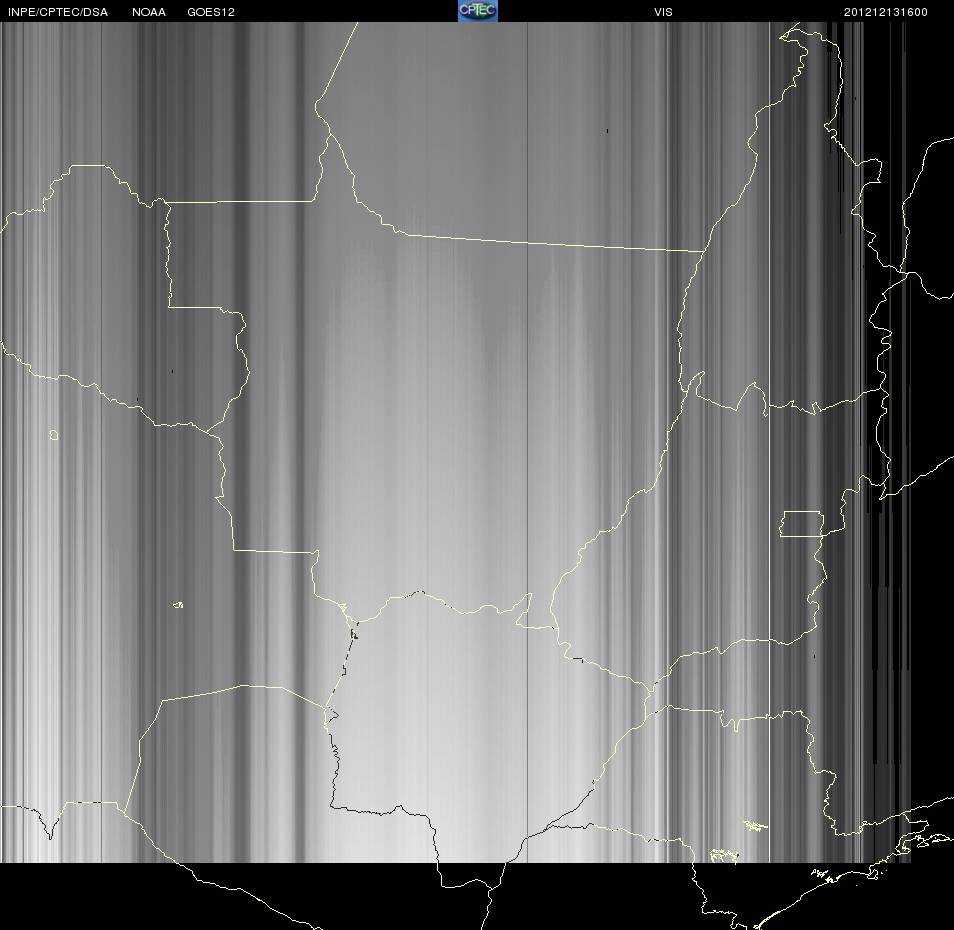This screenshot has width=954, height=930.
Task: Click the 201212131600 timestamp
Action: (885, 12)
